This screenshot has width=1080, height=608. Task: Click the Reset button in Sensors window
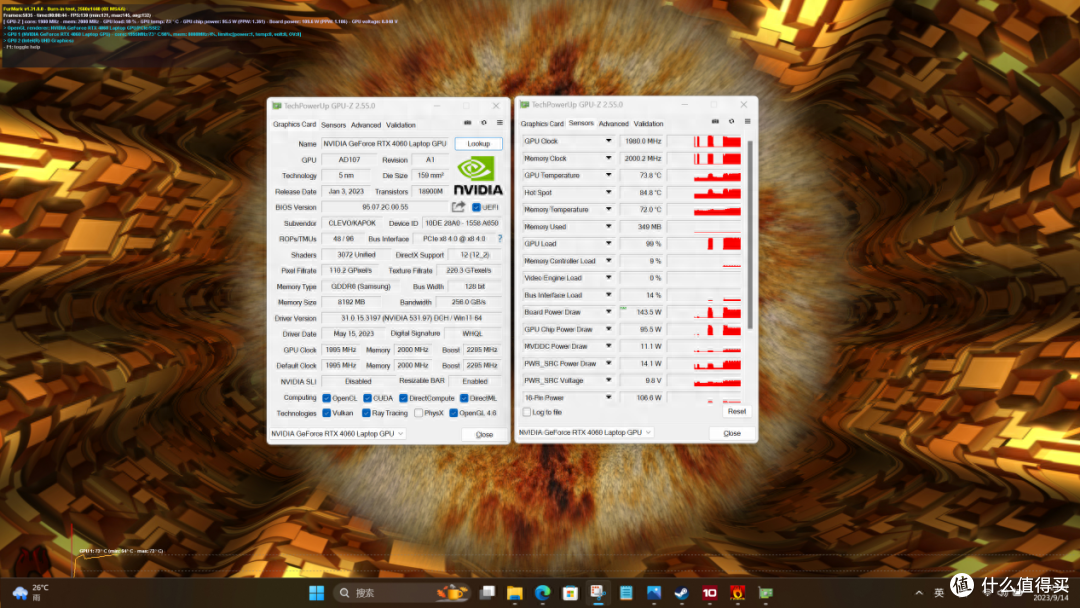click(737, 412)
